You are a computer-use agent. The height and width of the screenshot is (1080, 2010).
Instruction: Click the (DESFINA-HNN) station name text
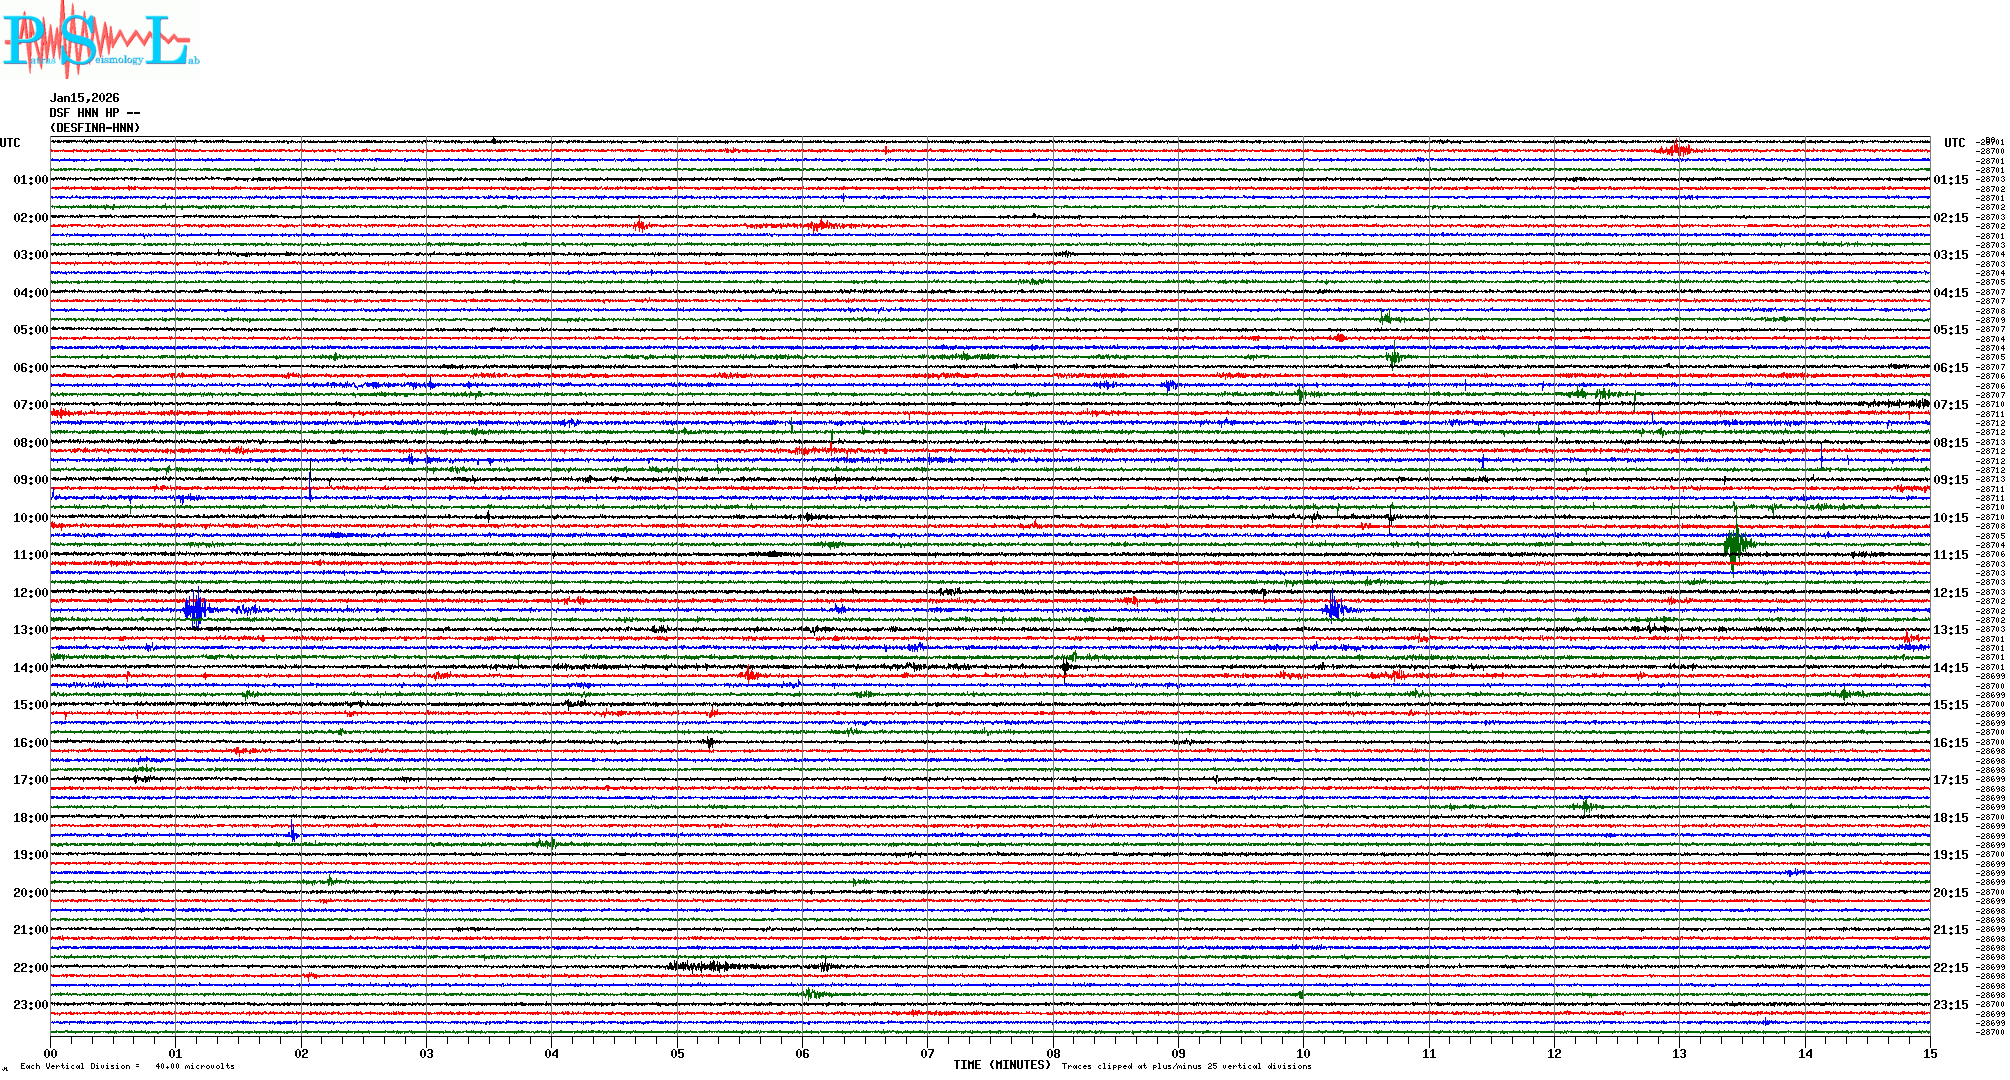point(94,128)
